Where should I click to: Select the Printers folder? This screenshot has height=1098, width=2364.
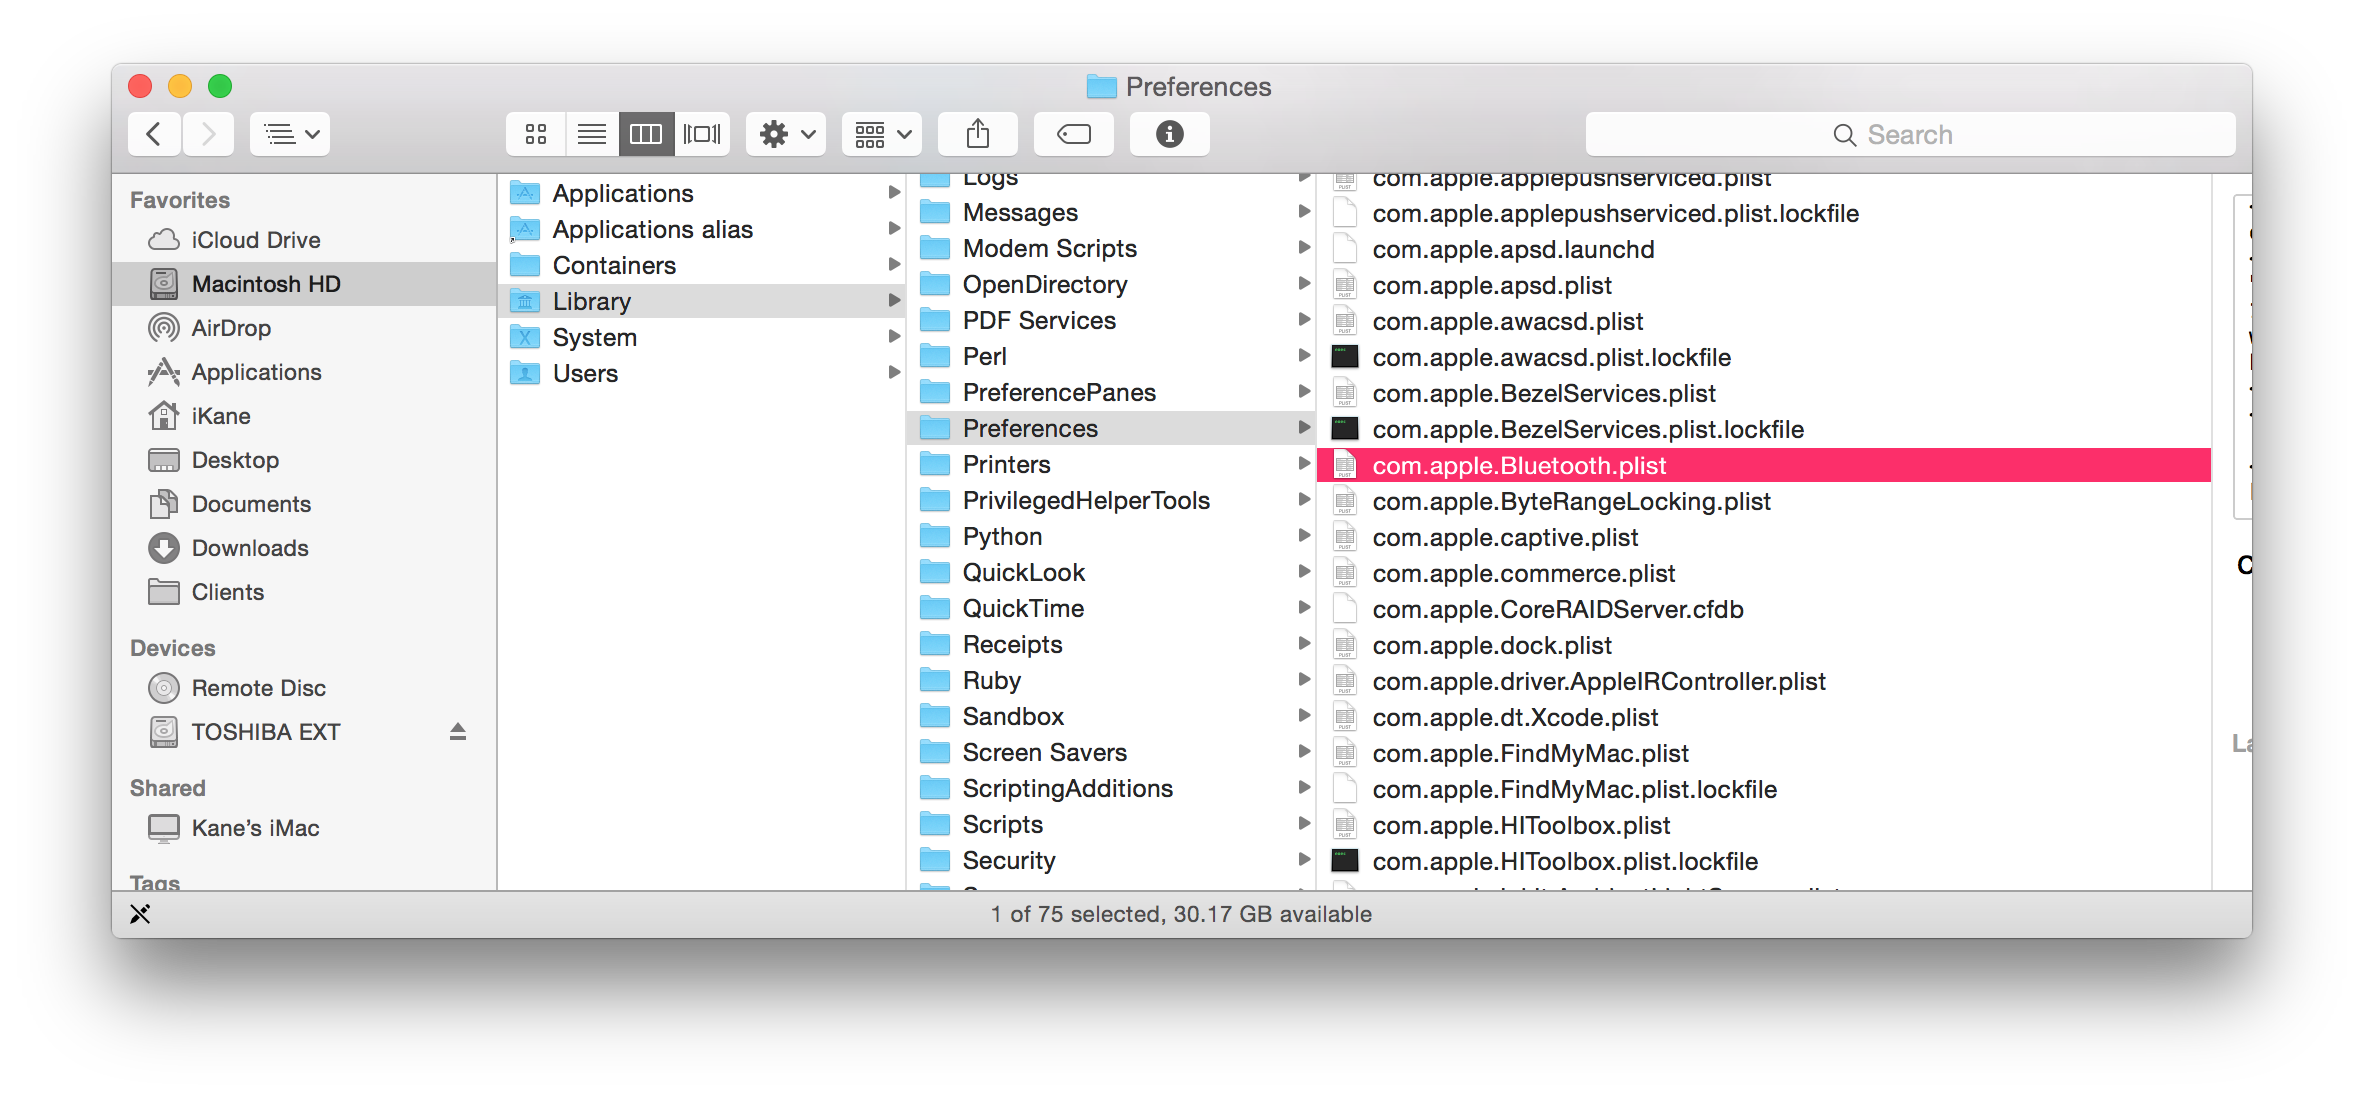pos(1004,465)
